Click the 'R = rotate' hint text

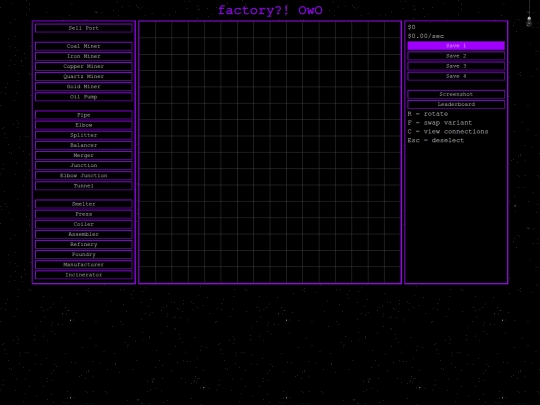(x=428, y=114)
